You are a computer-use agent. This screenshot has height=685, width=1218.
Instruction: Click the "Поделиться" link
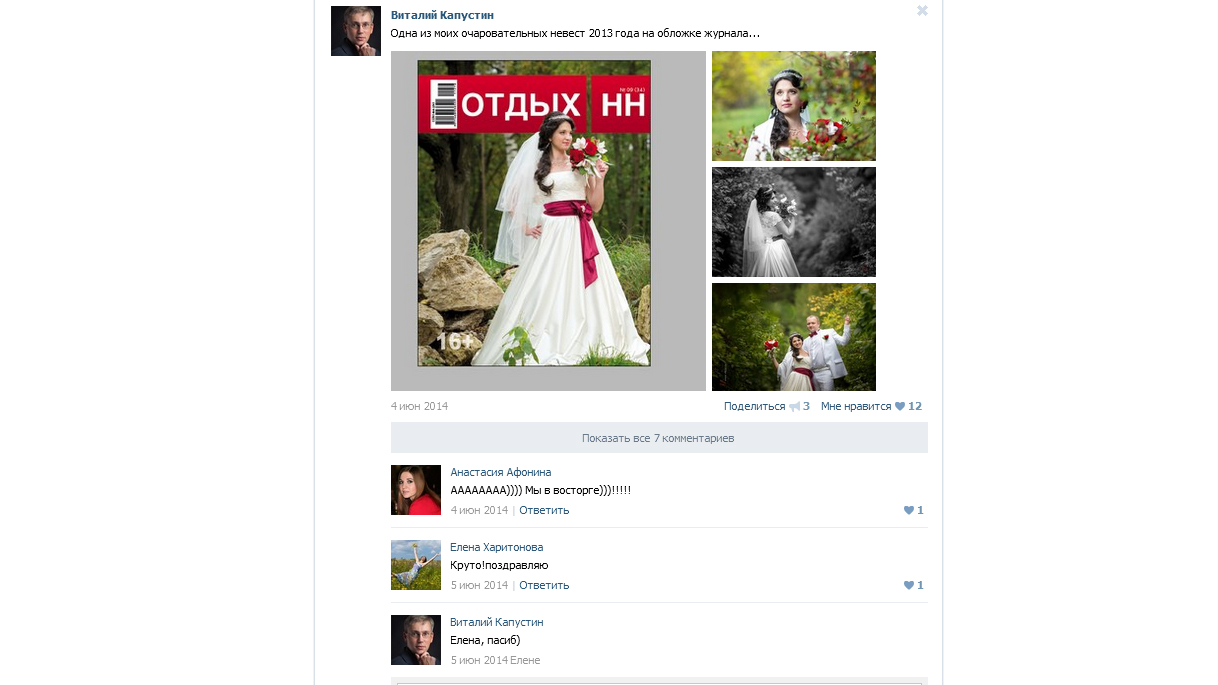[754, 407]
